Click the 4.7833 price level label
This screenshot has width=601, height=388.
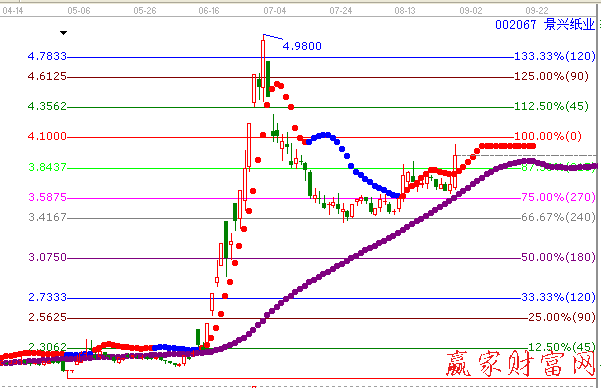47,56
